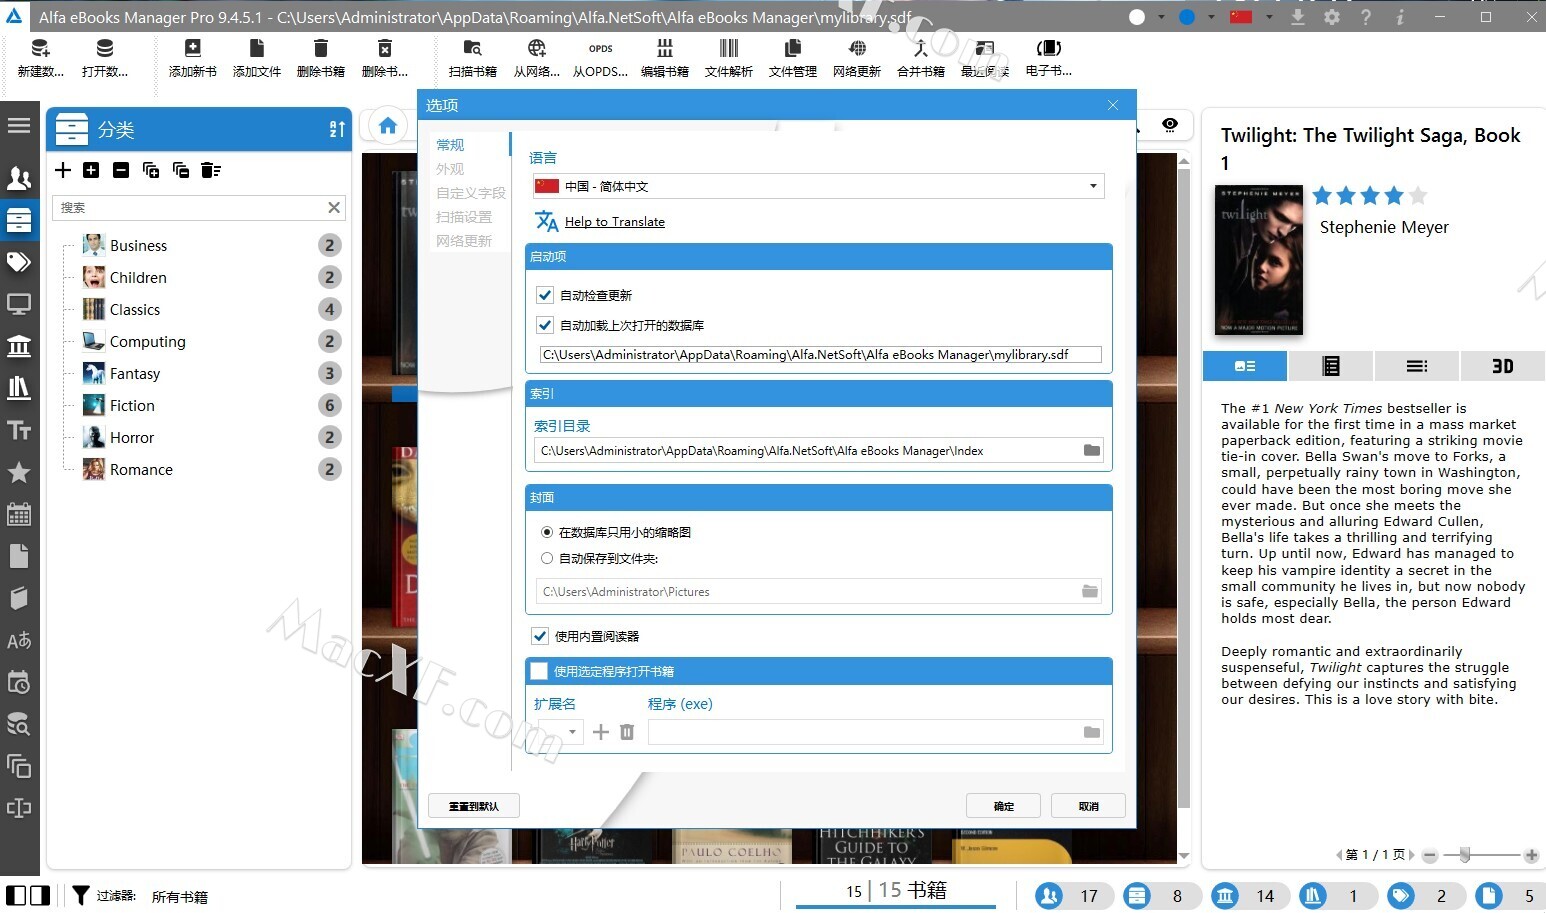Switch to the Appearance tab (外观)
Image resolution: width=1546 pixels, height=913 pixels.
click(450, 169)
